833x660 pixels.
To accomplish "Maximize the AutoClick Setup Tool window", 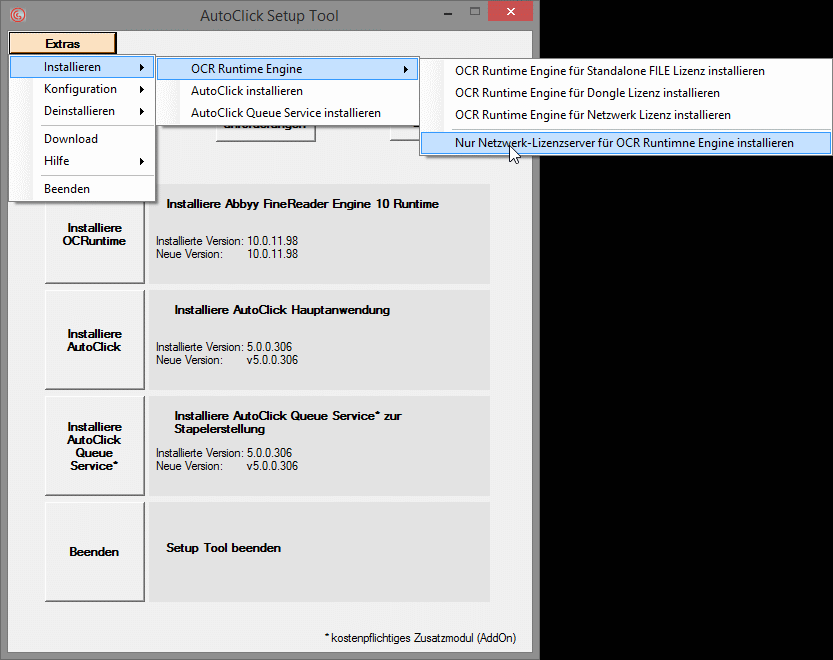I will click(475, 12).
